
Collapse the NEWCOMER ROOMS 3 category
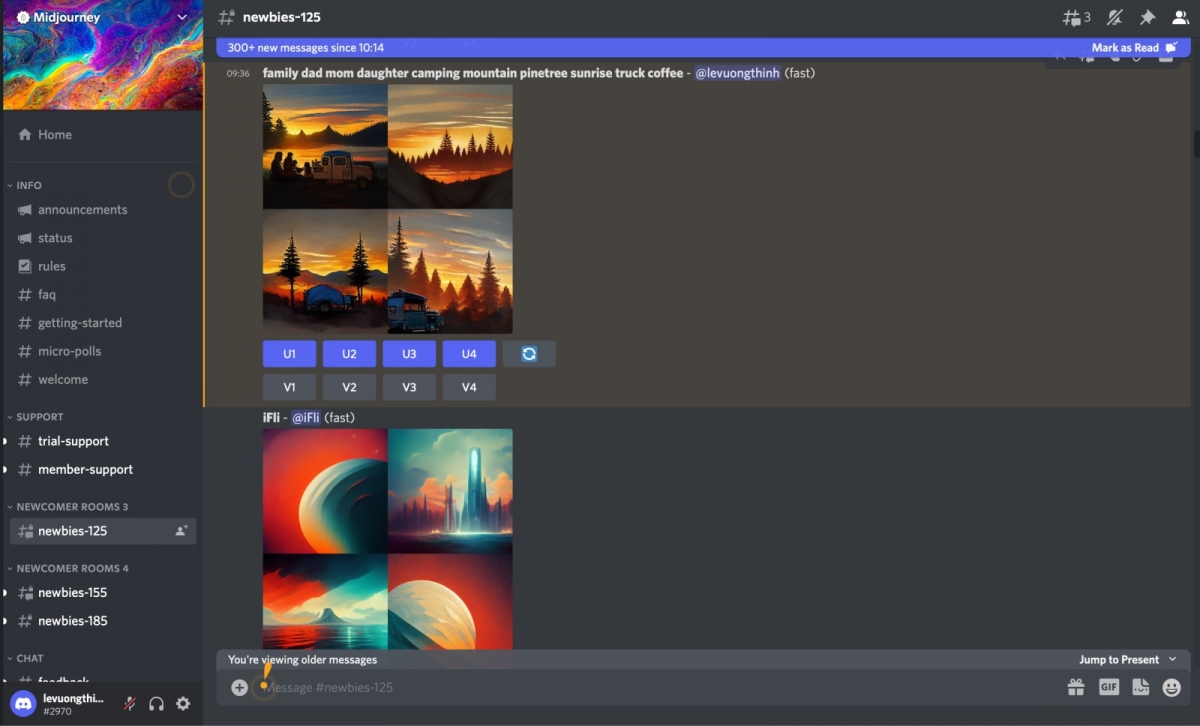pos(68,507)
